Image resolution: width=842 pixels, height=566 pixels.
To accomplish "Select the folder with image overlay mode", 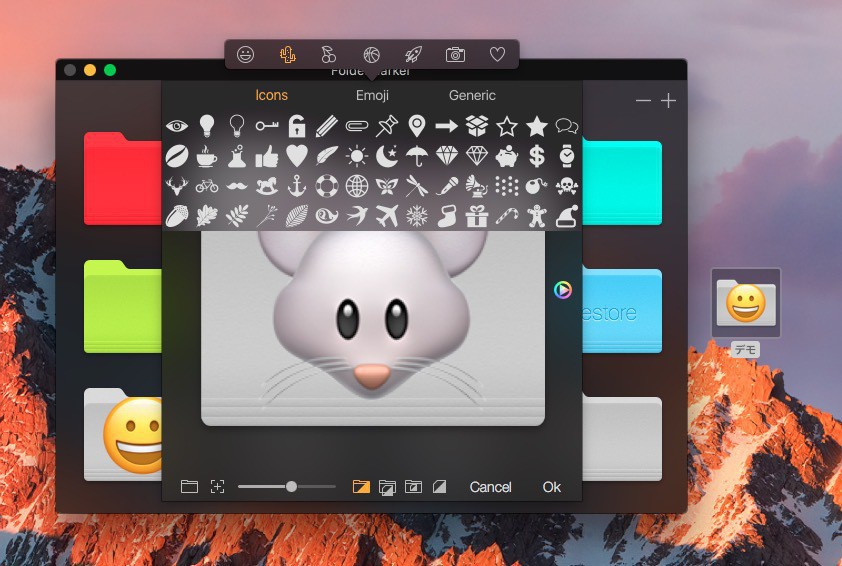I will point(413,487).
